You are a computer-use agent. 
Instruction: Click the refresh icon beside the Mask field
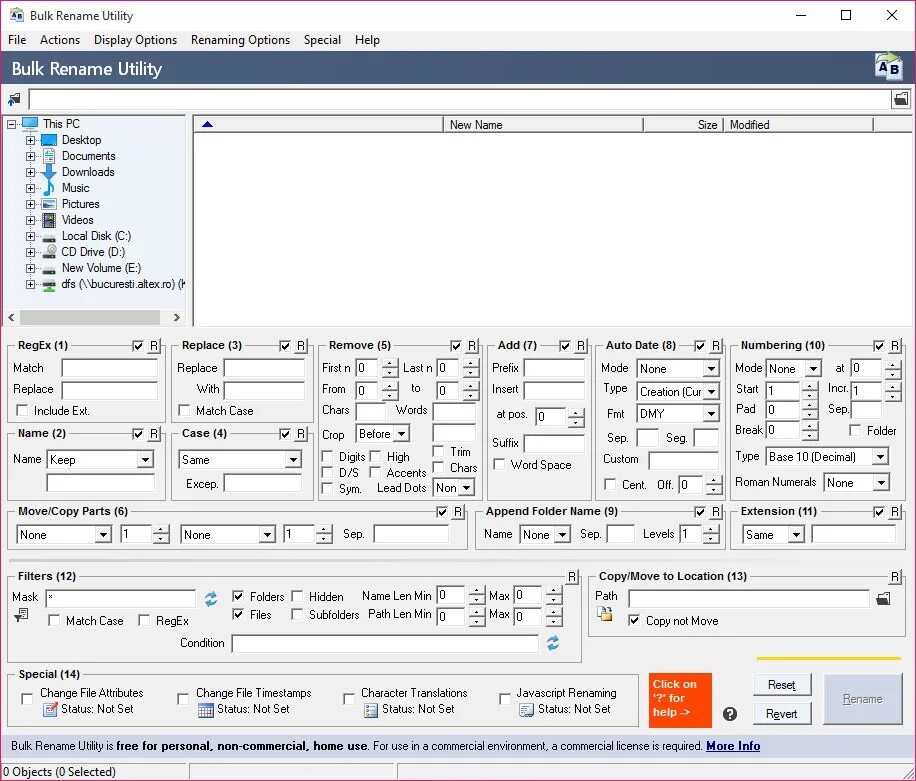211,599
